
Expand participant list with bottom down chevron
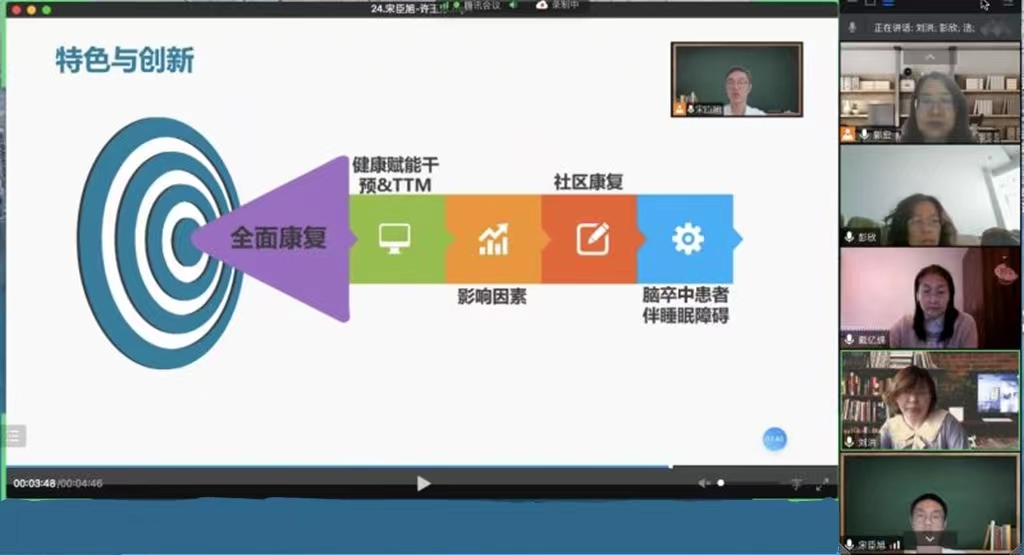pos(930,539)
